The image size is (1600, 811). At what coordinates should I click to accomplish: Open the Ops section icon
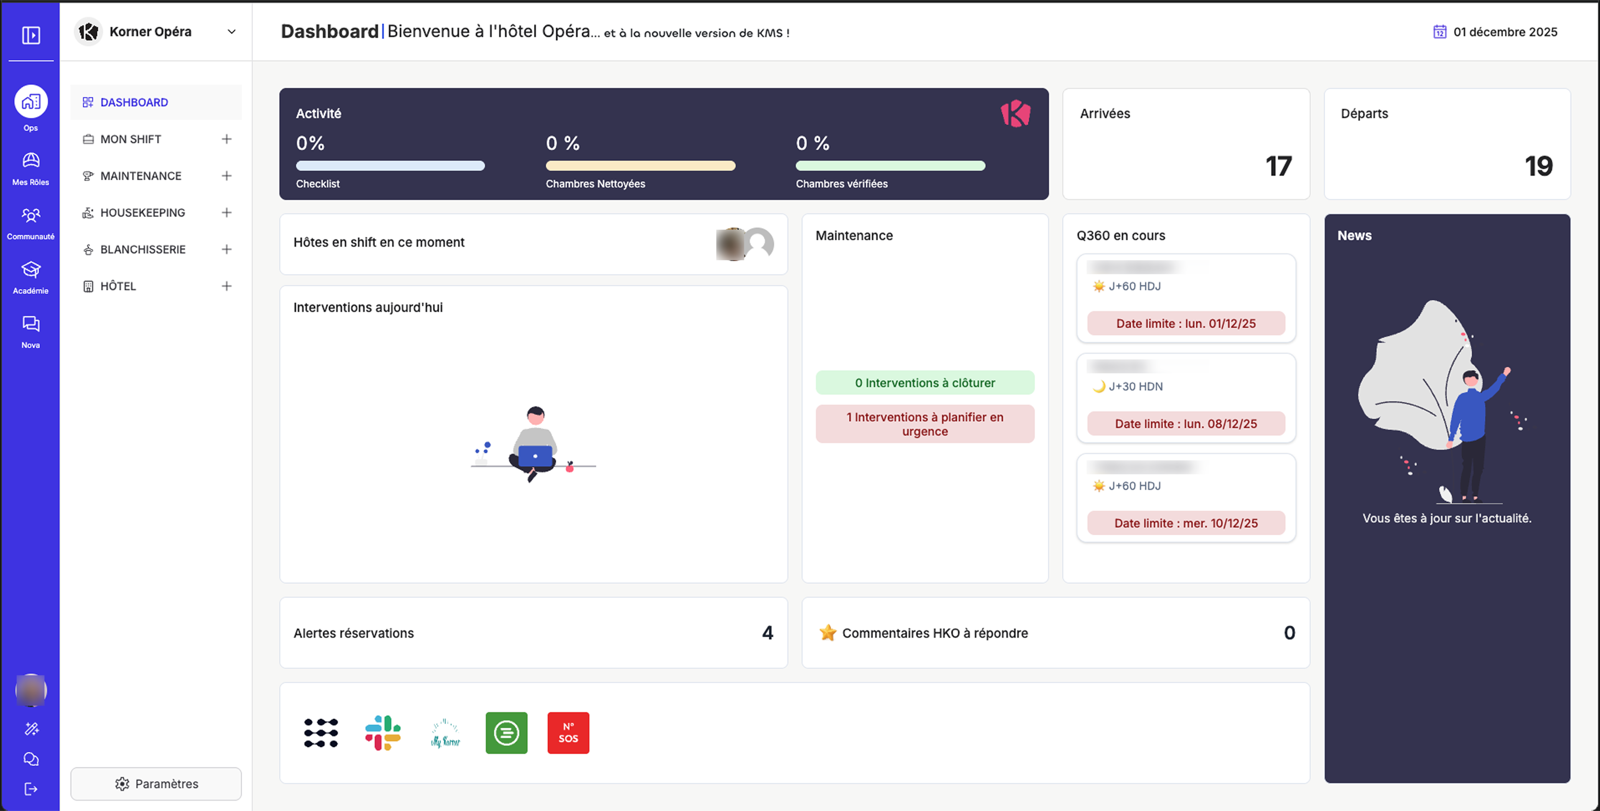tap(31, 102)
